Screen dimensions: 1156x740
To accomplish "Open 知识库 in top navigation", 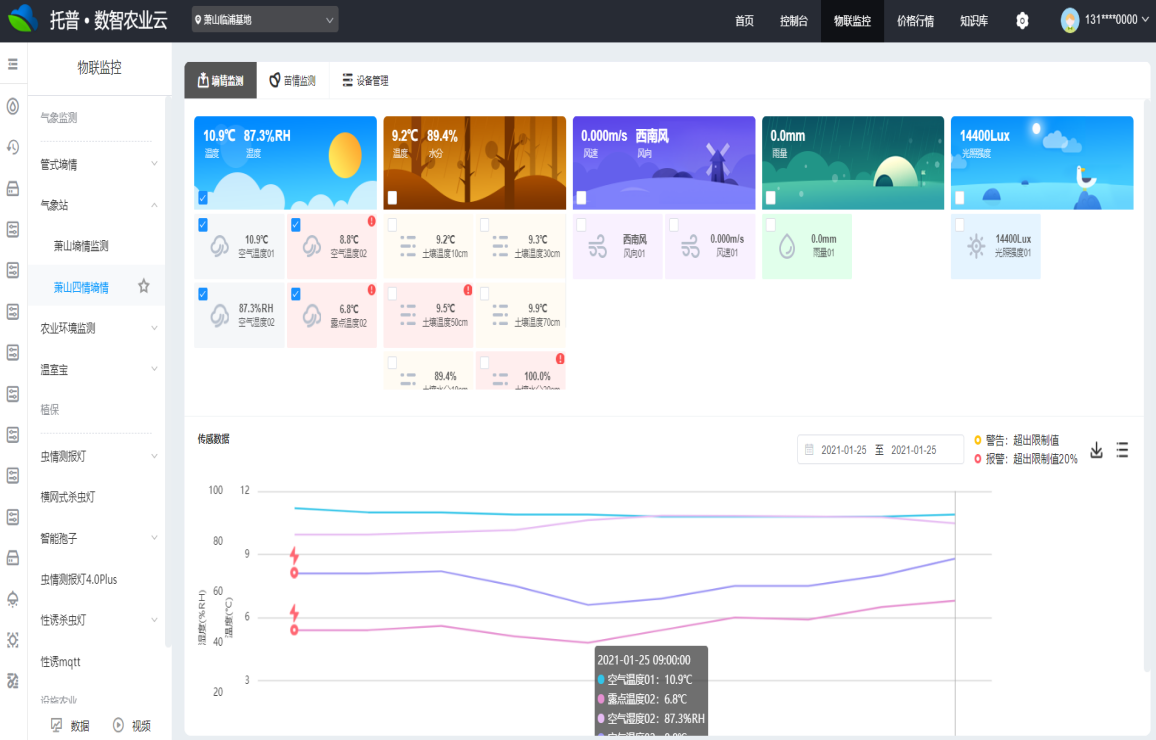I will coord(974,21).
